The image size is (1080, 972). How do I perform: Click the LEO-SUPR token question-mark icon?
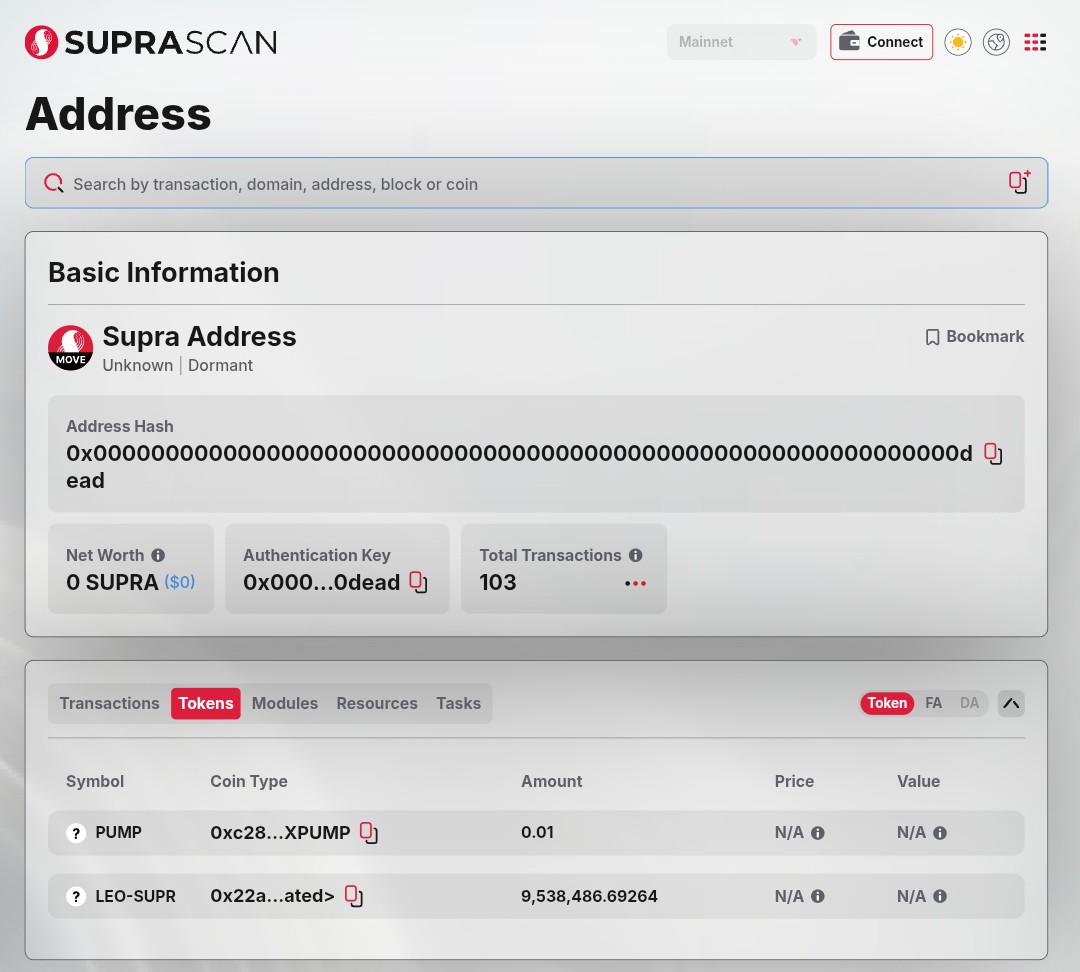tap(76, 896)
